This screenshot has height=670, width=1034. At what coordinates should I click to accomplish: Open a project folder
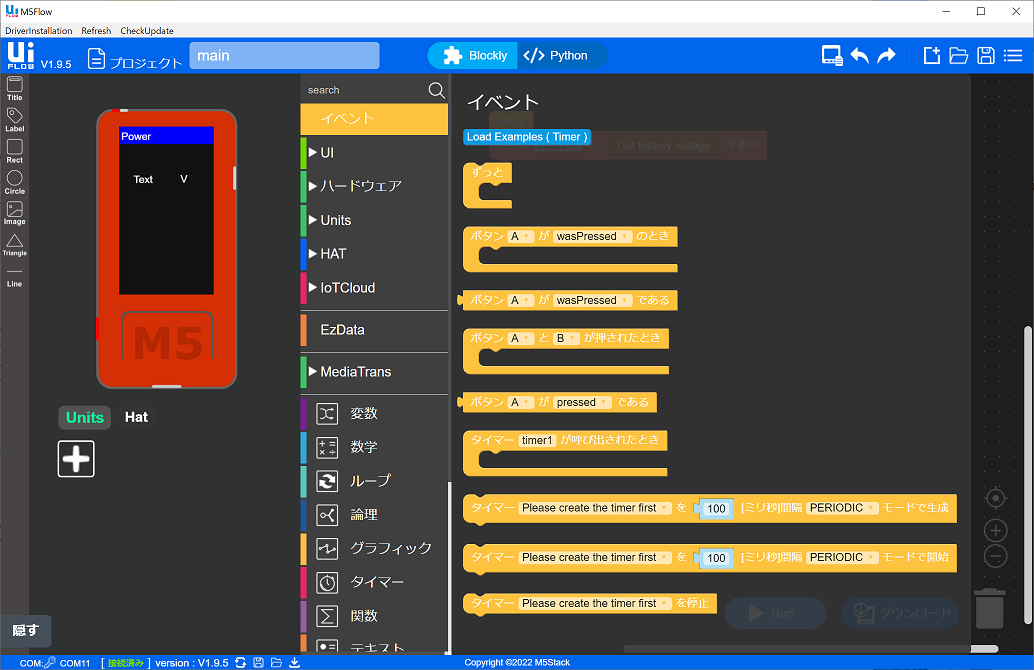pyautogui.click(x=958, y=56)
